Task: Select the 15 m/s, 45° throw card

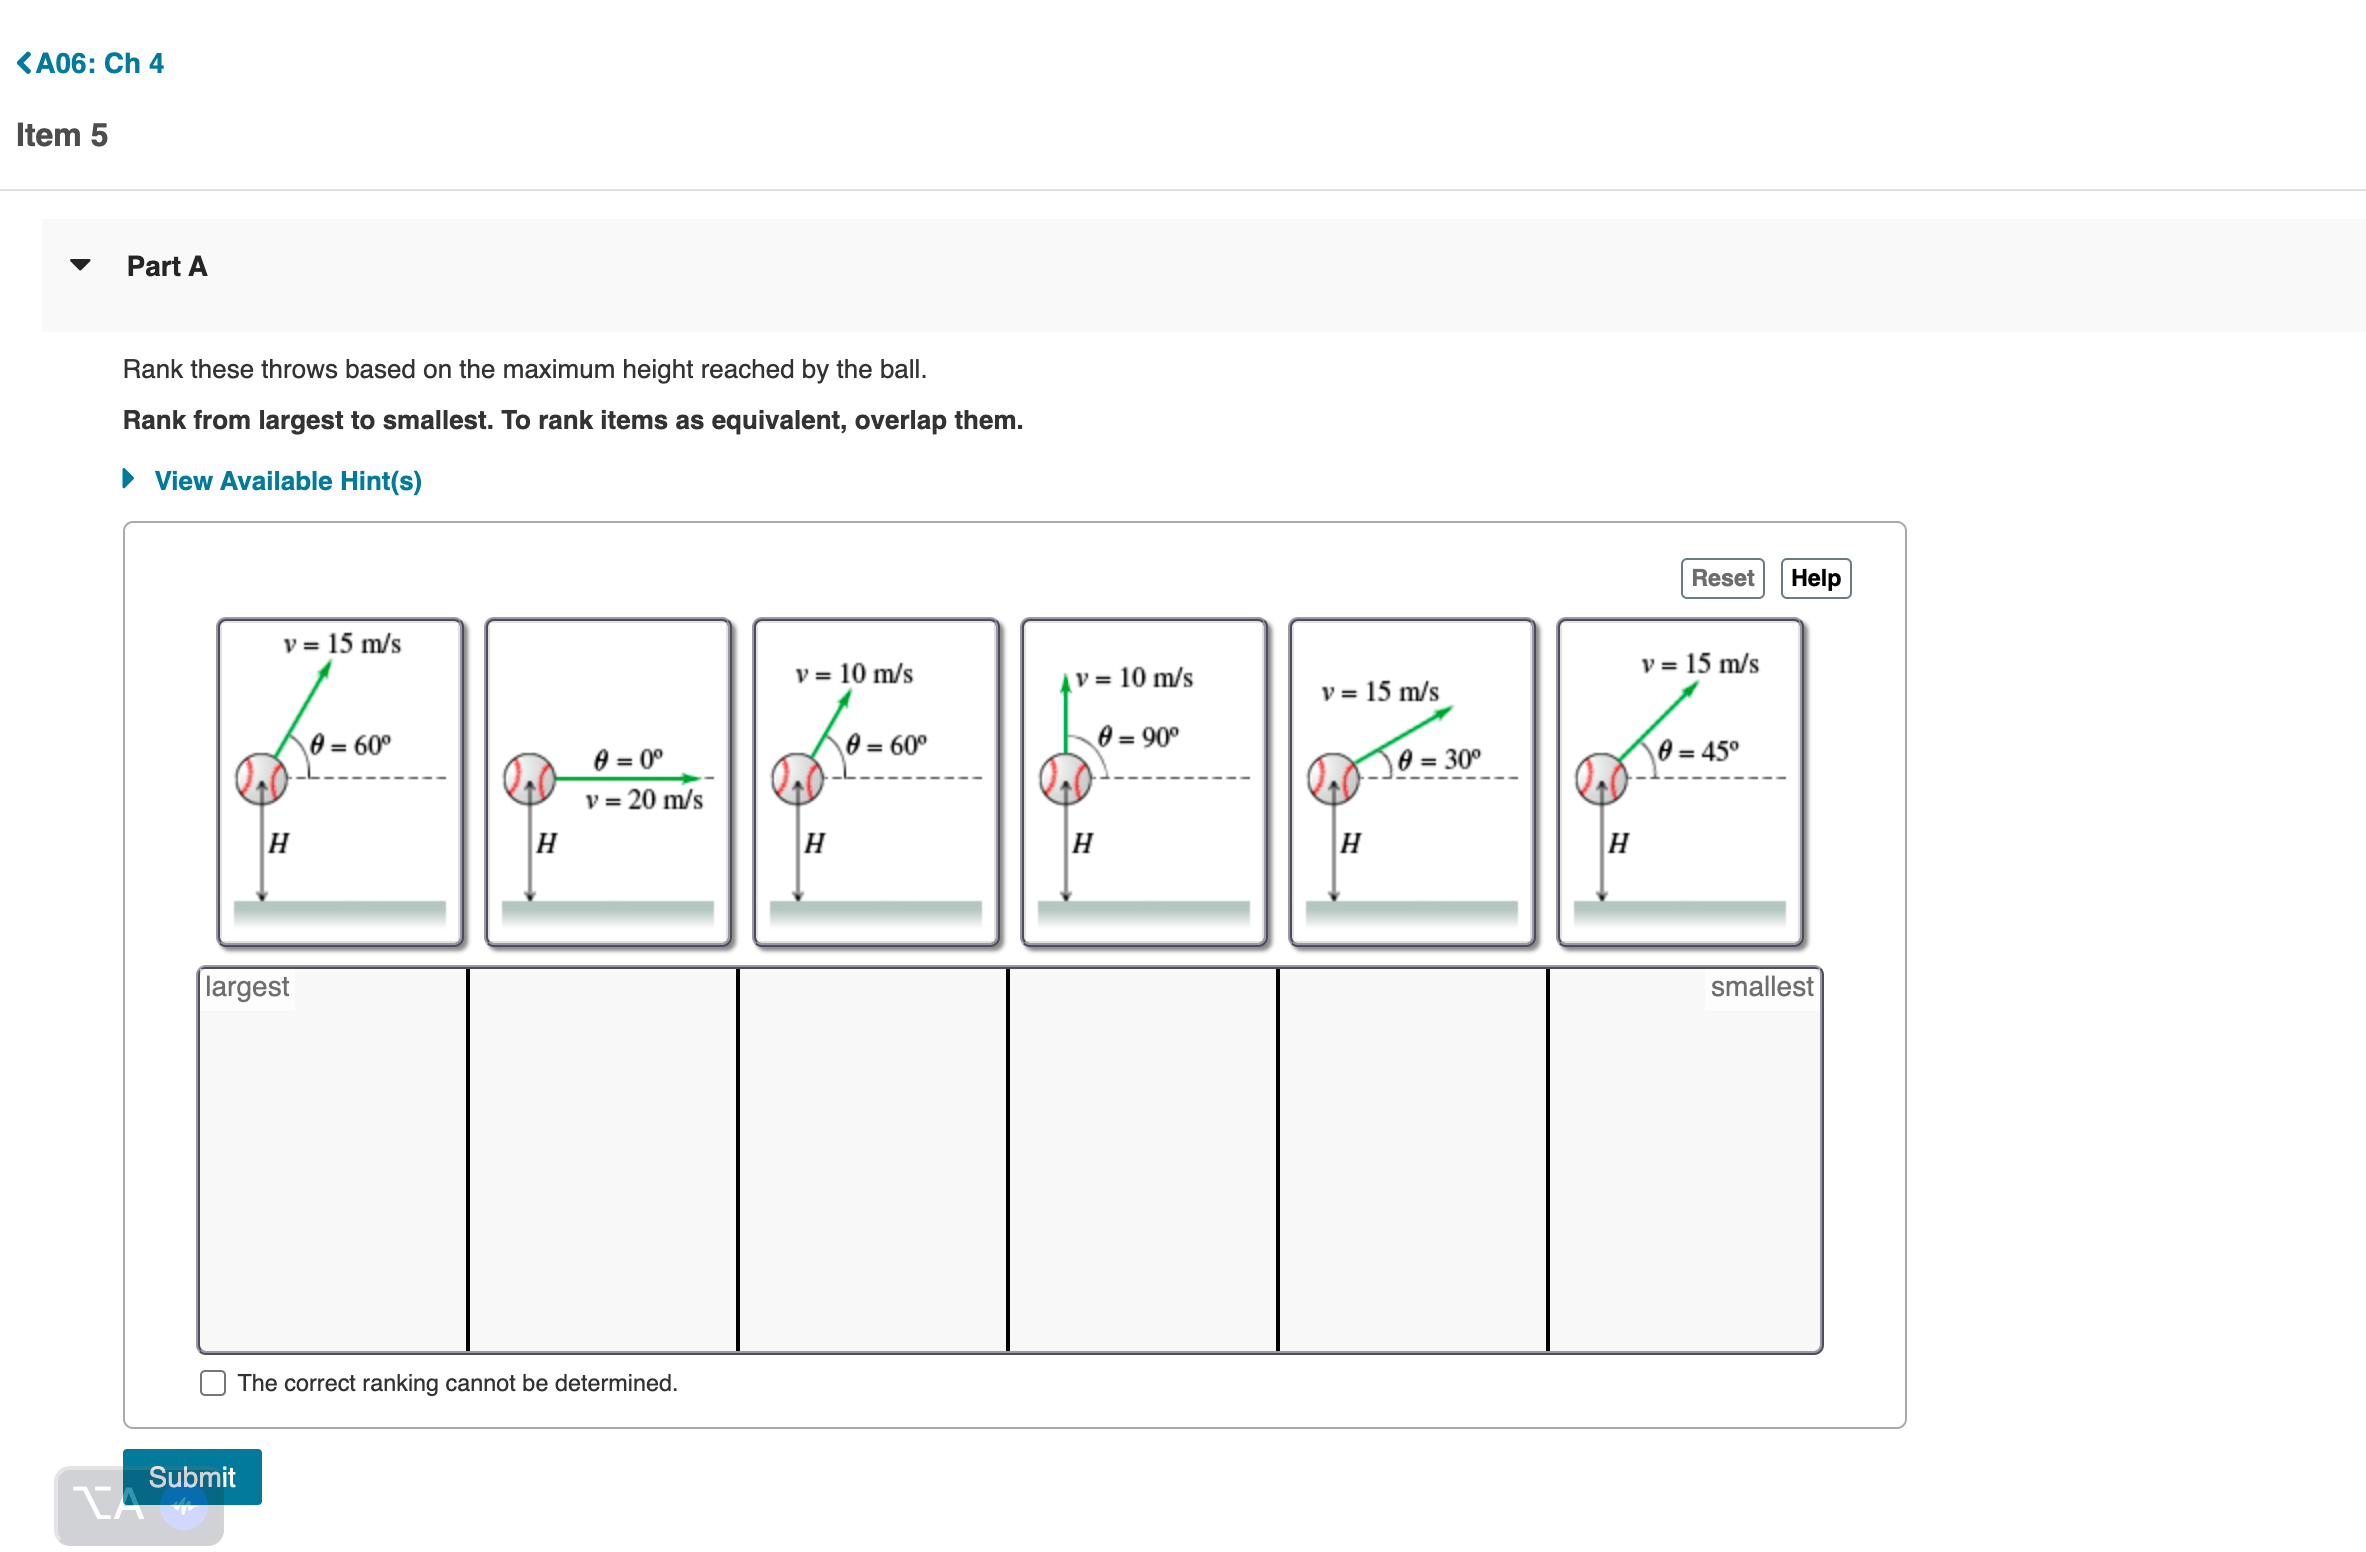Action: pos(1680,782)
